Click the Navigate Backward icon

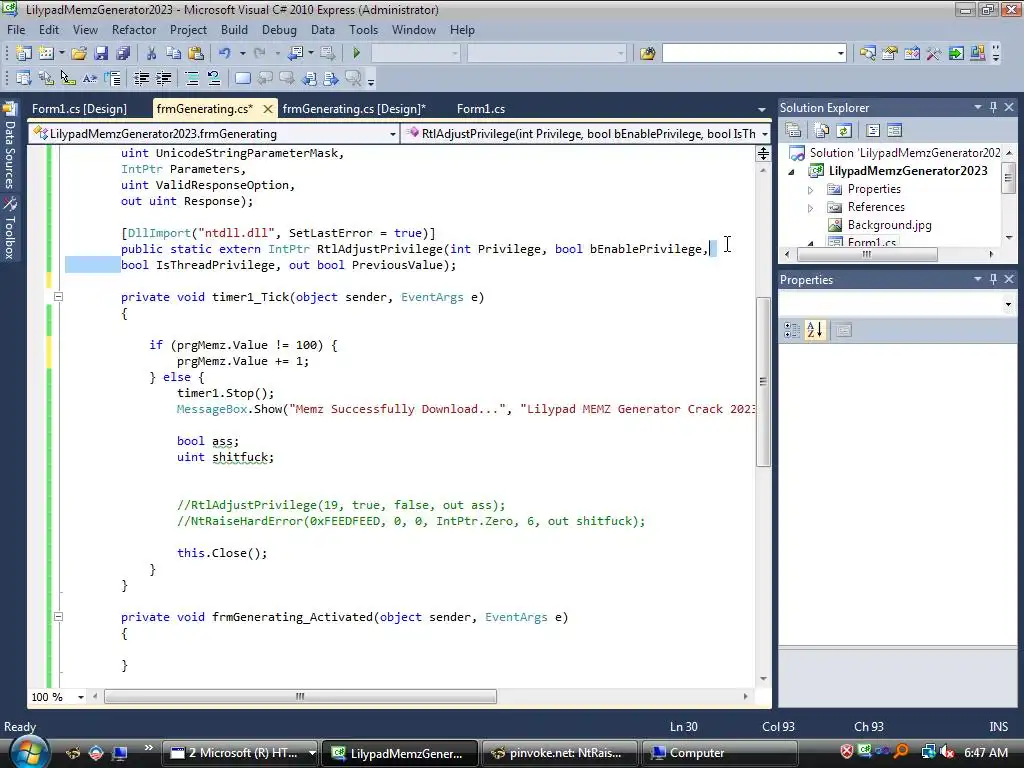[x=296, y=53]
